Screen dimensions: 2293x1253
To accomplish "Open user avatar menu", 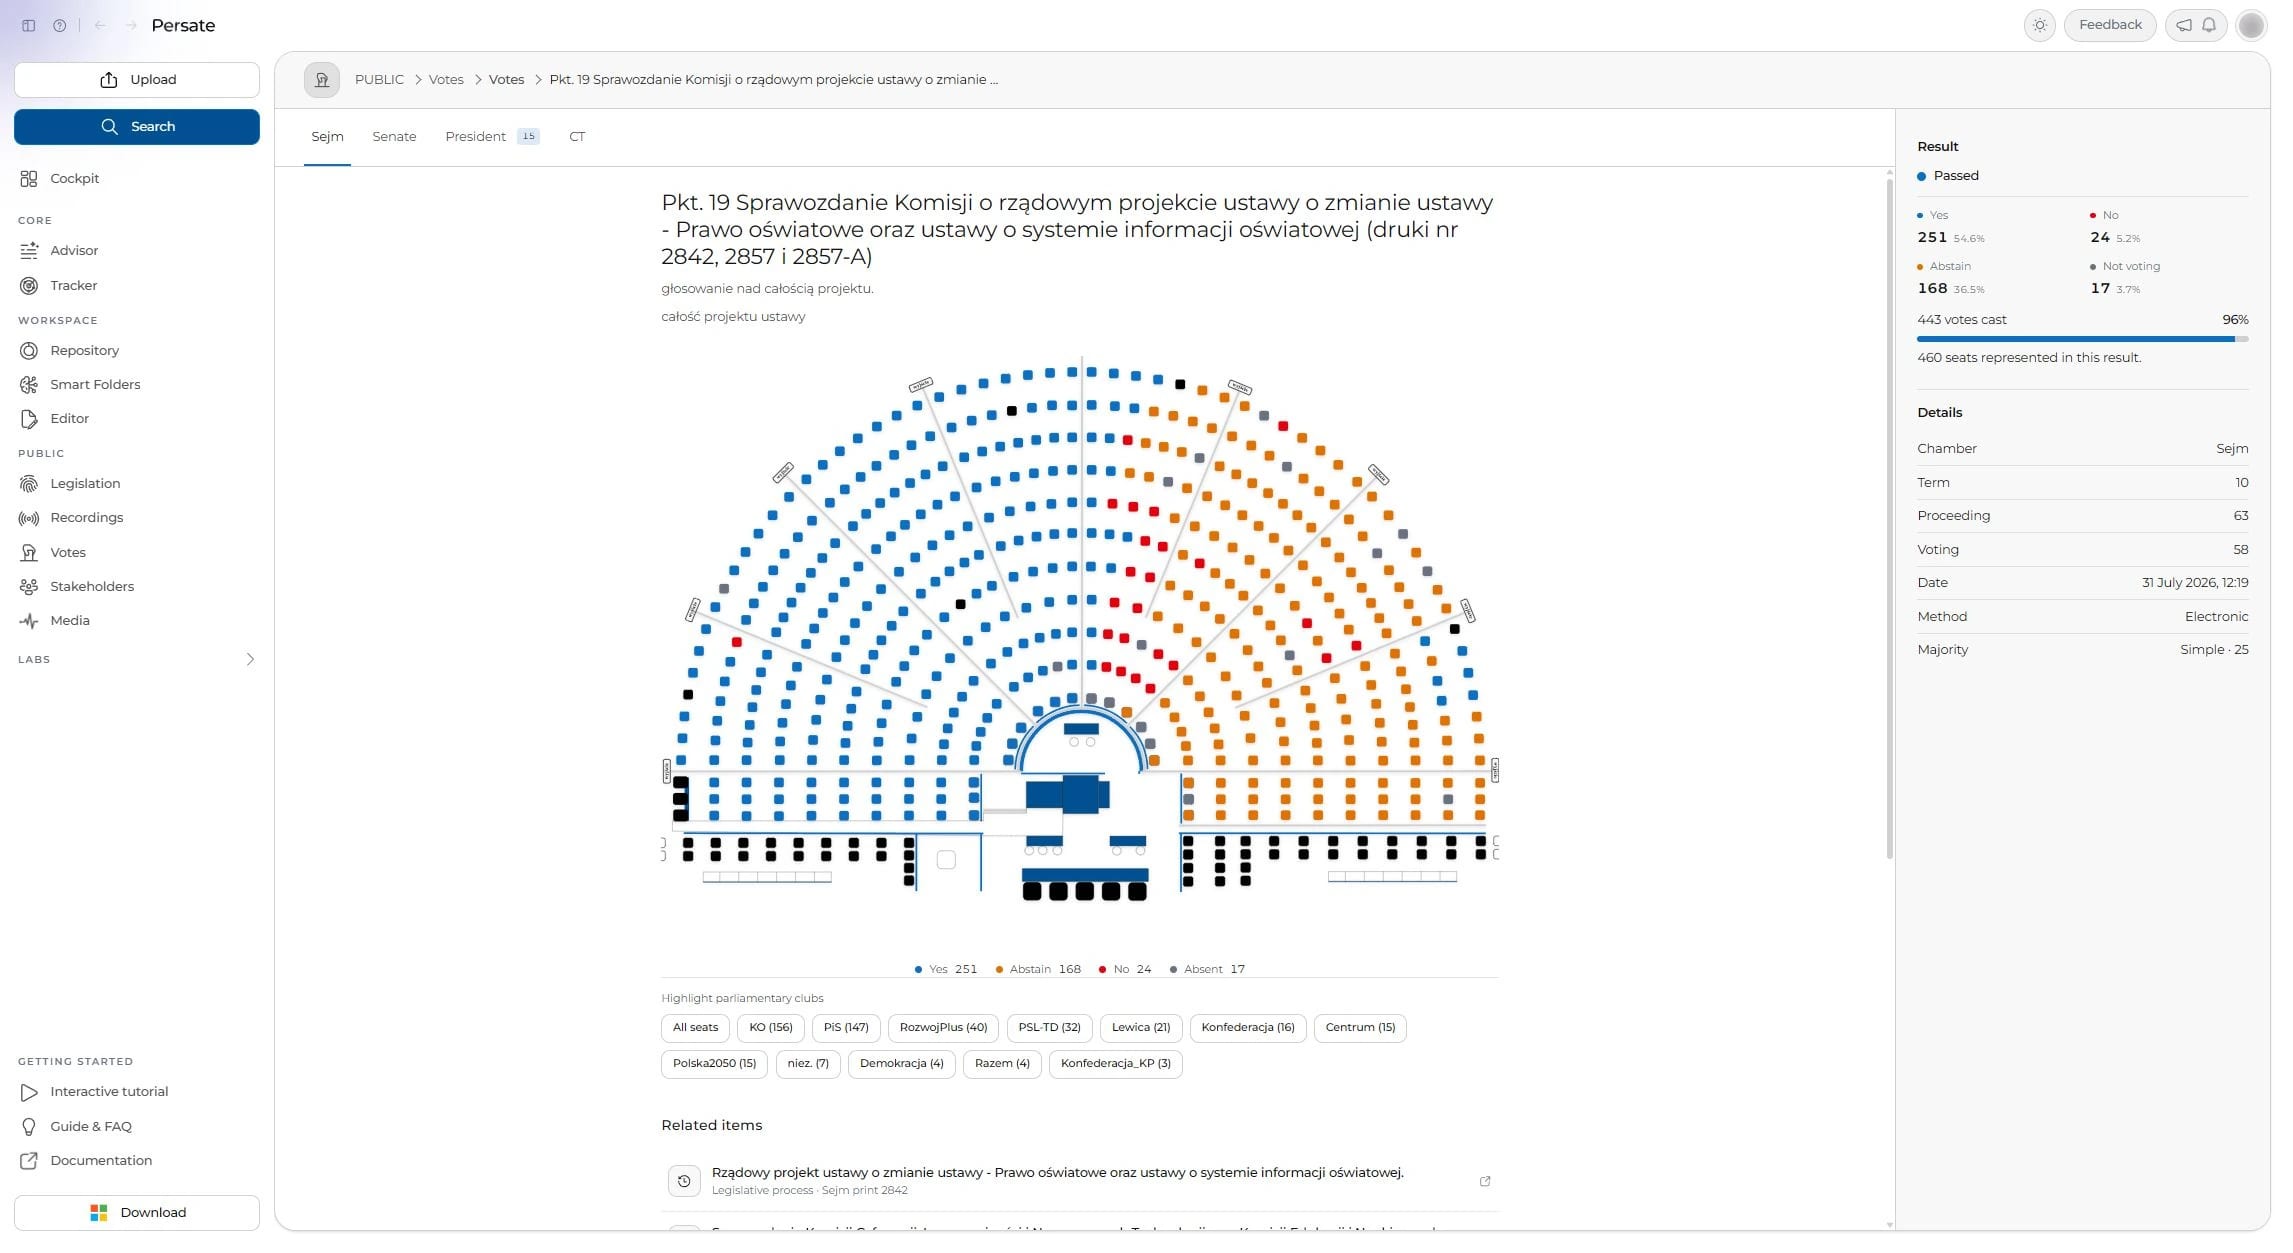I will pos(2251,25).
